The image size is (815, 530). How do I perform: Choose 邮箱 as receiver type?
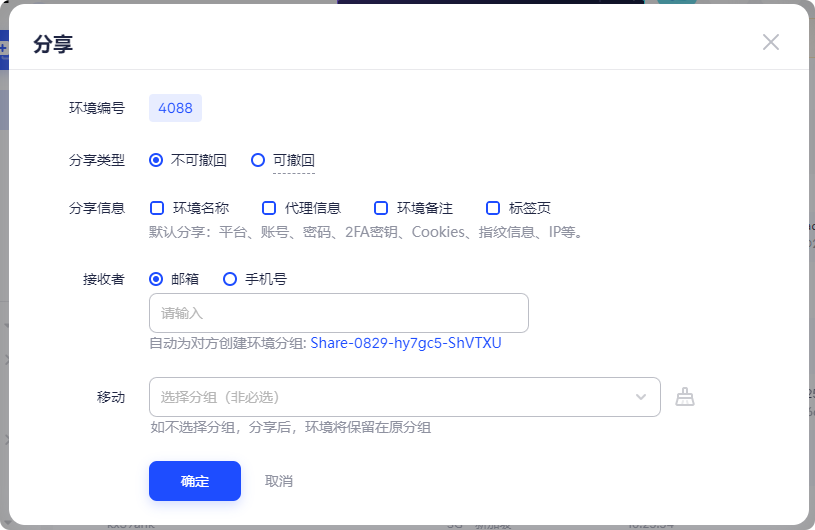(x=174, y=279)
